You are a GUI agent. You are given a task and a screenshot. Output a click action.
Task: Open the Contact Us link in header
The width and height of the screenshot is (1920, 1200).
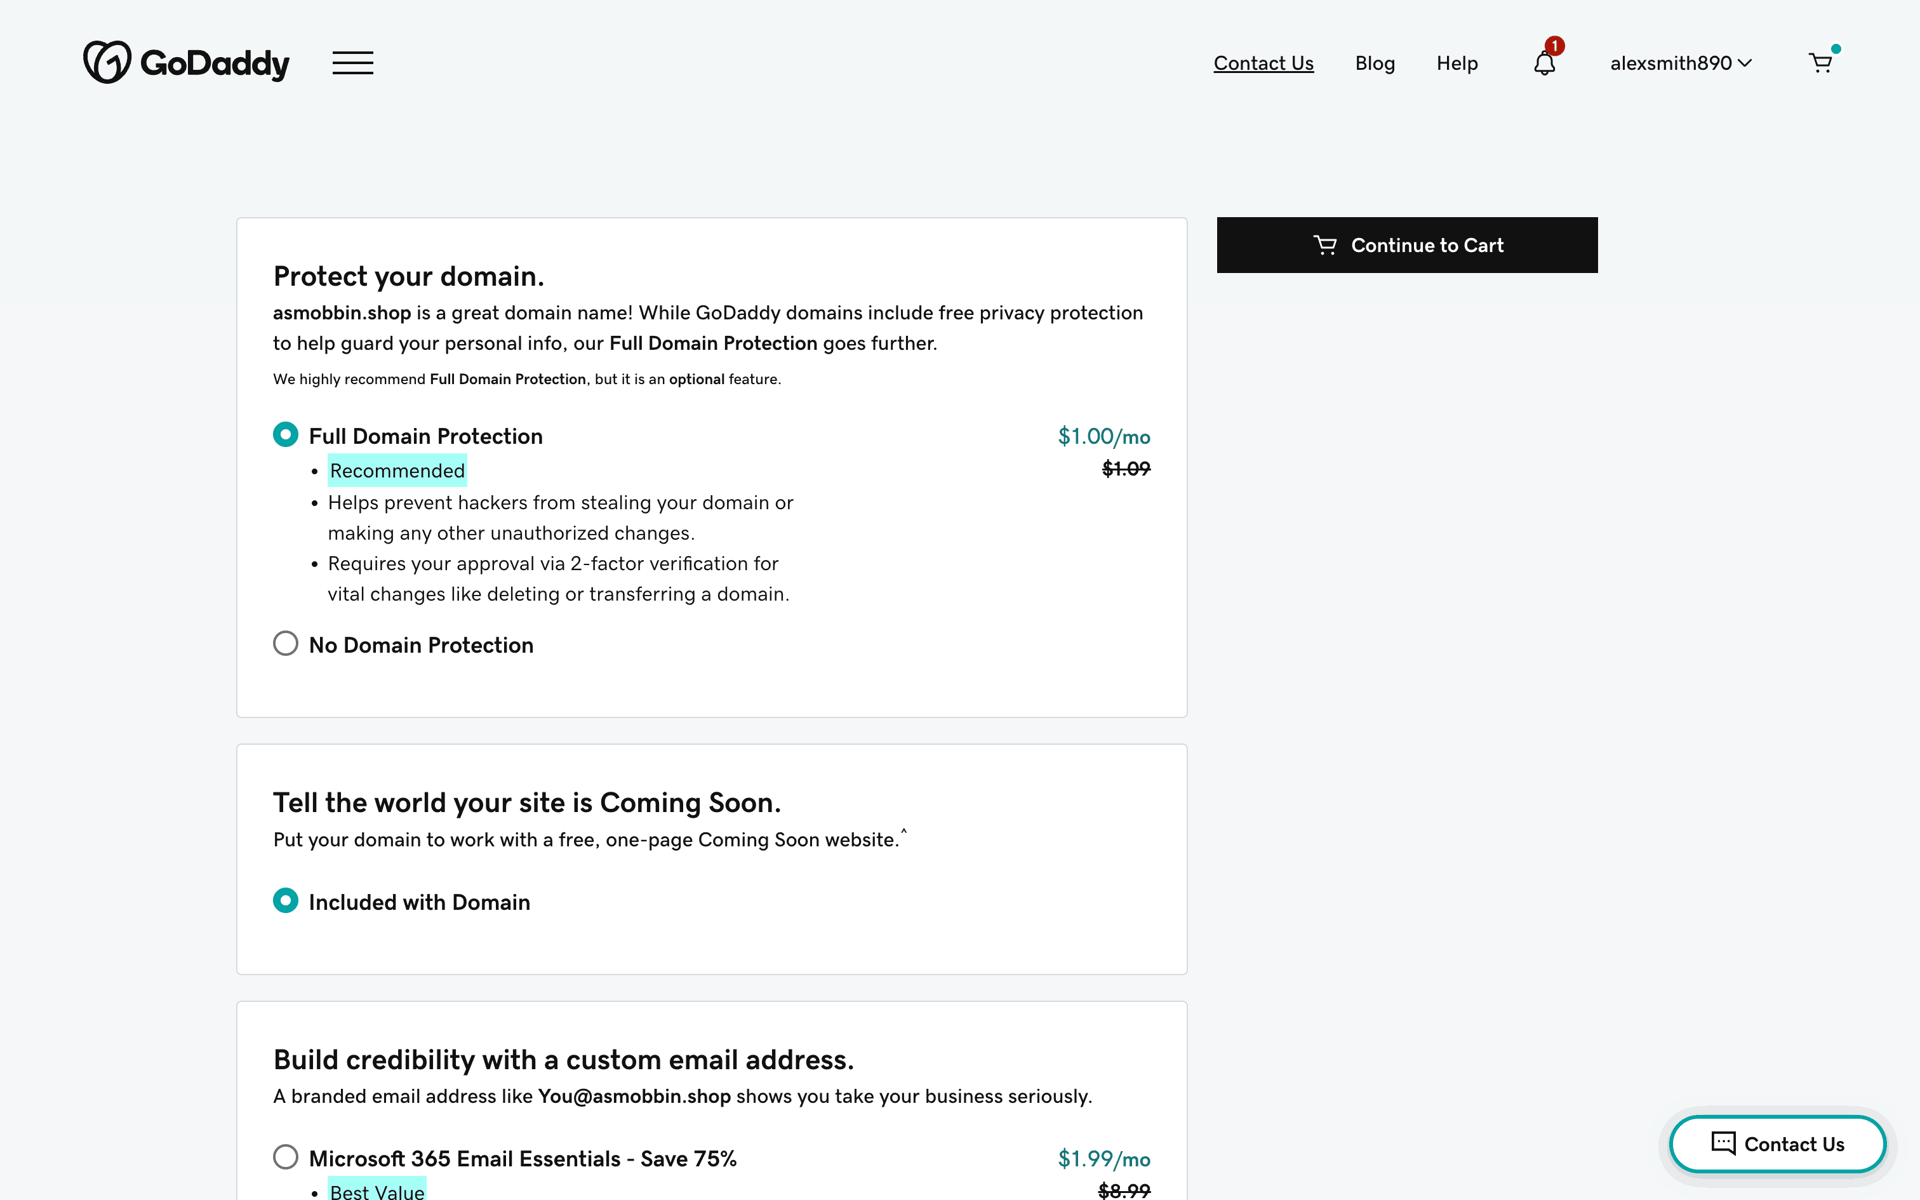[1263, 63]
